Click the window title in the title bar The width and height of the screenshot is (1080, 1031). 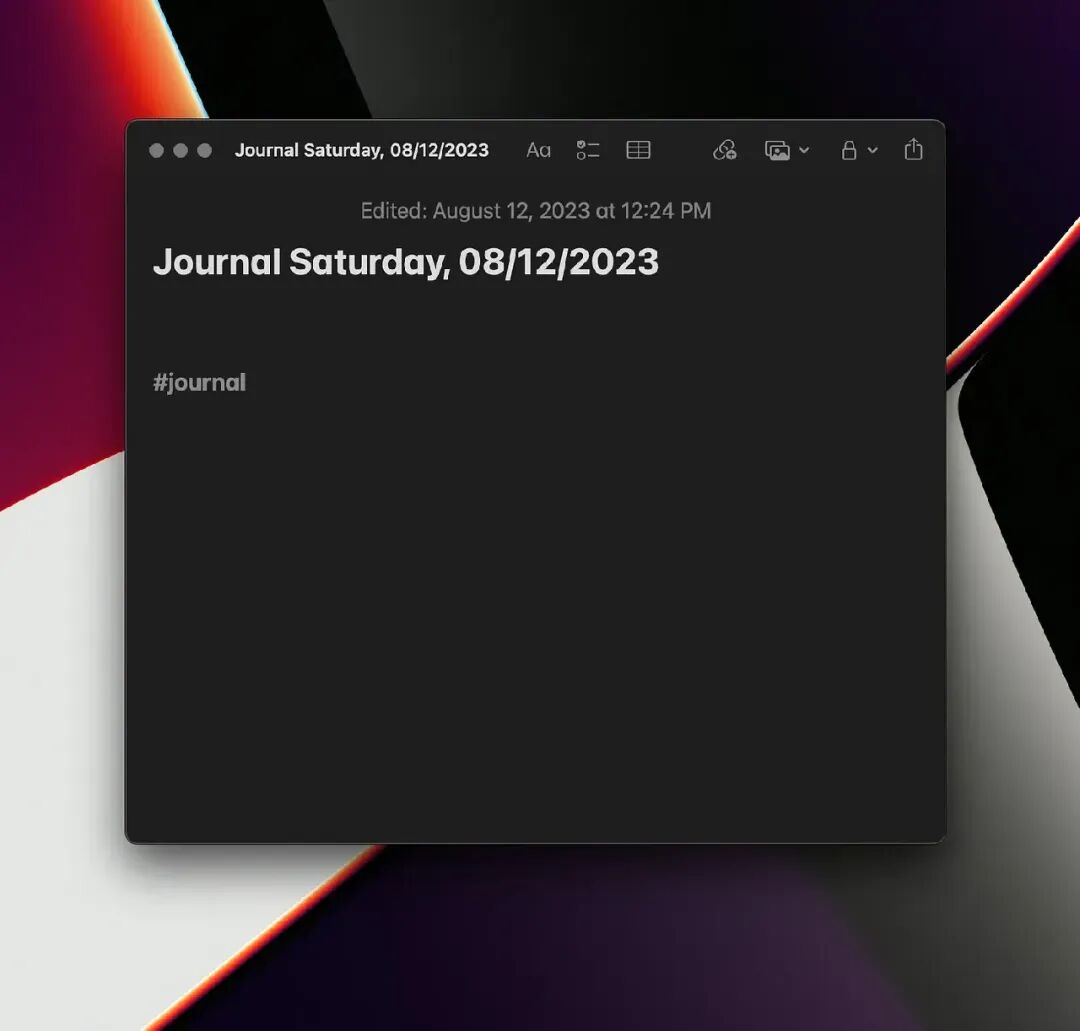click(x=361, y=150)
